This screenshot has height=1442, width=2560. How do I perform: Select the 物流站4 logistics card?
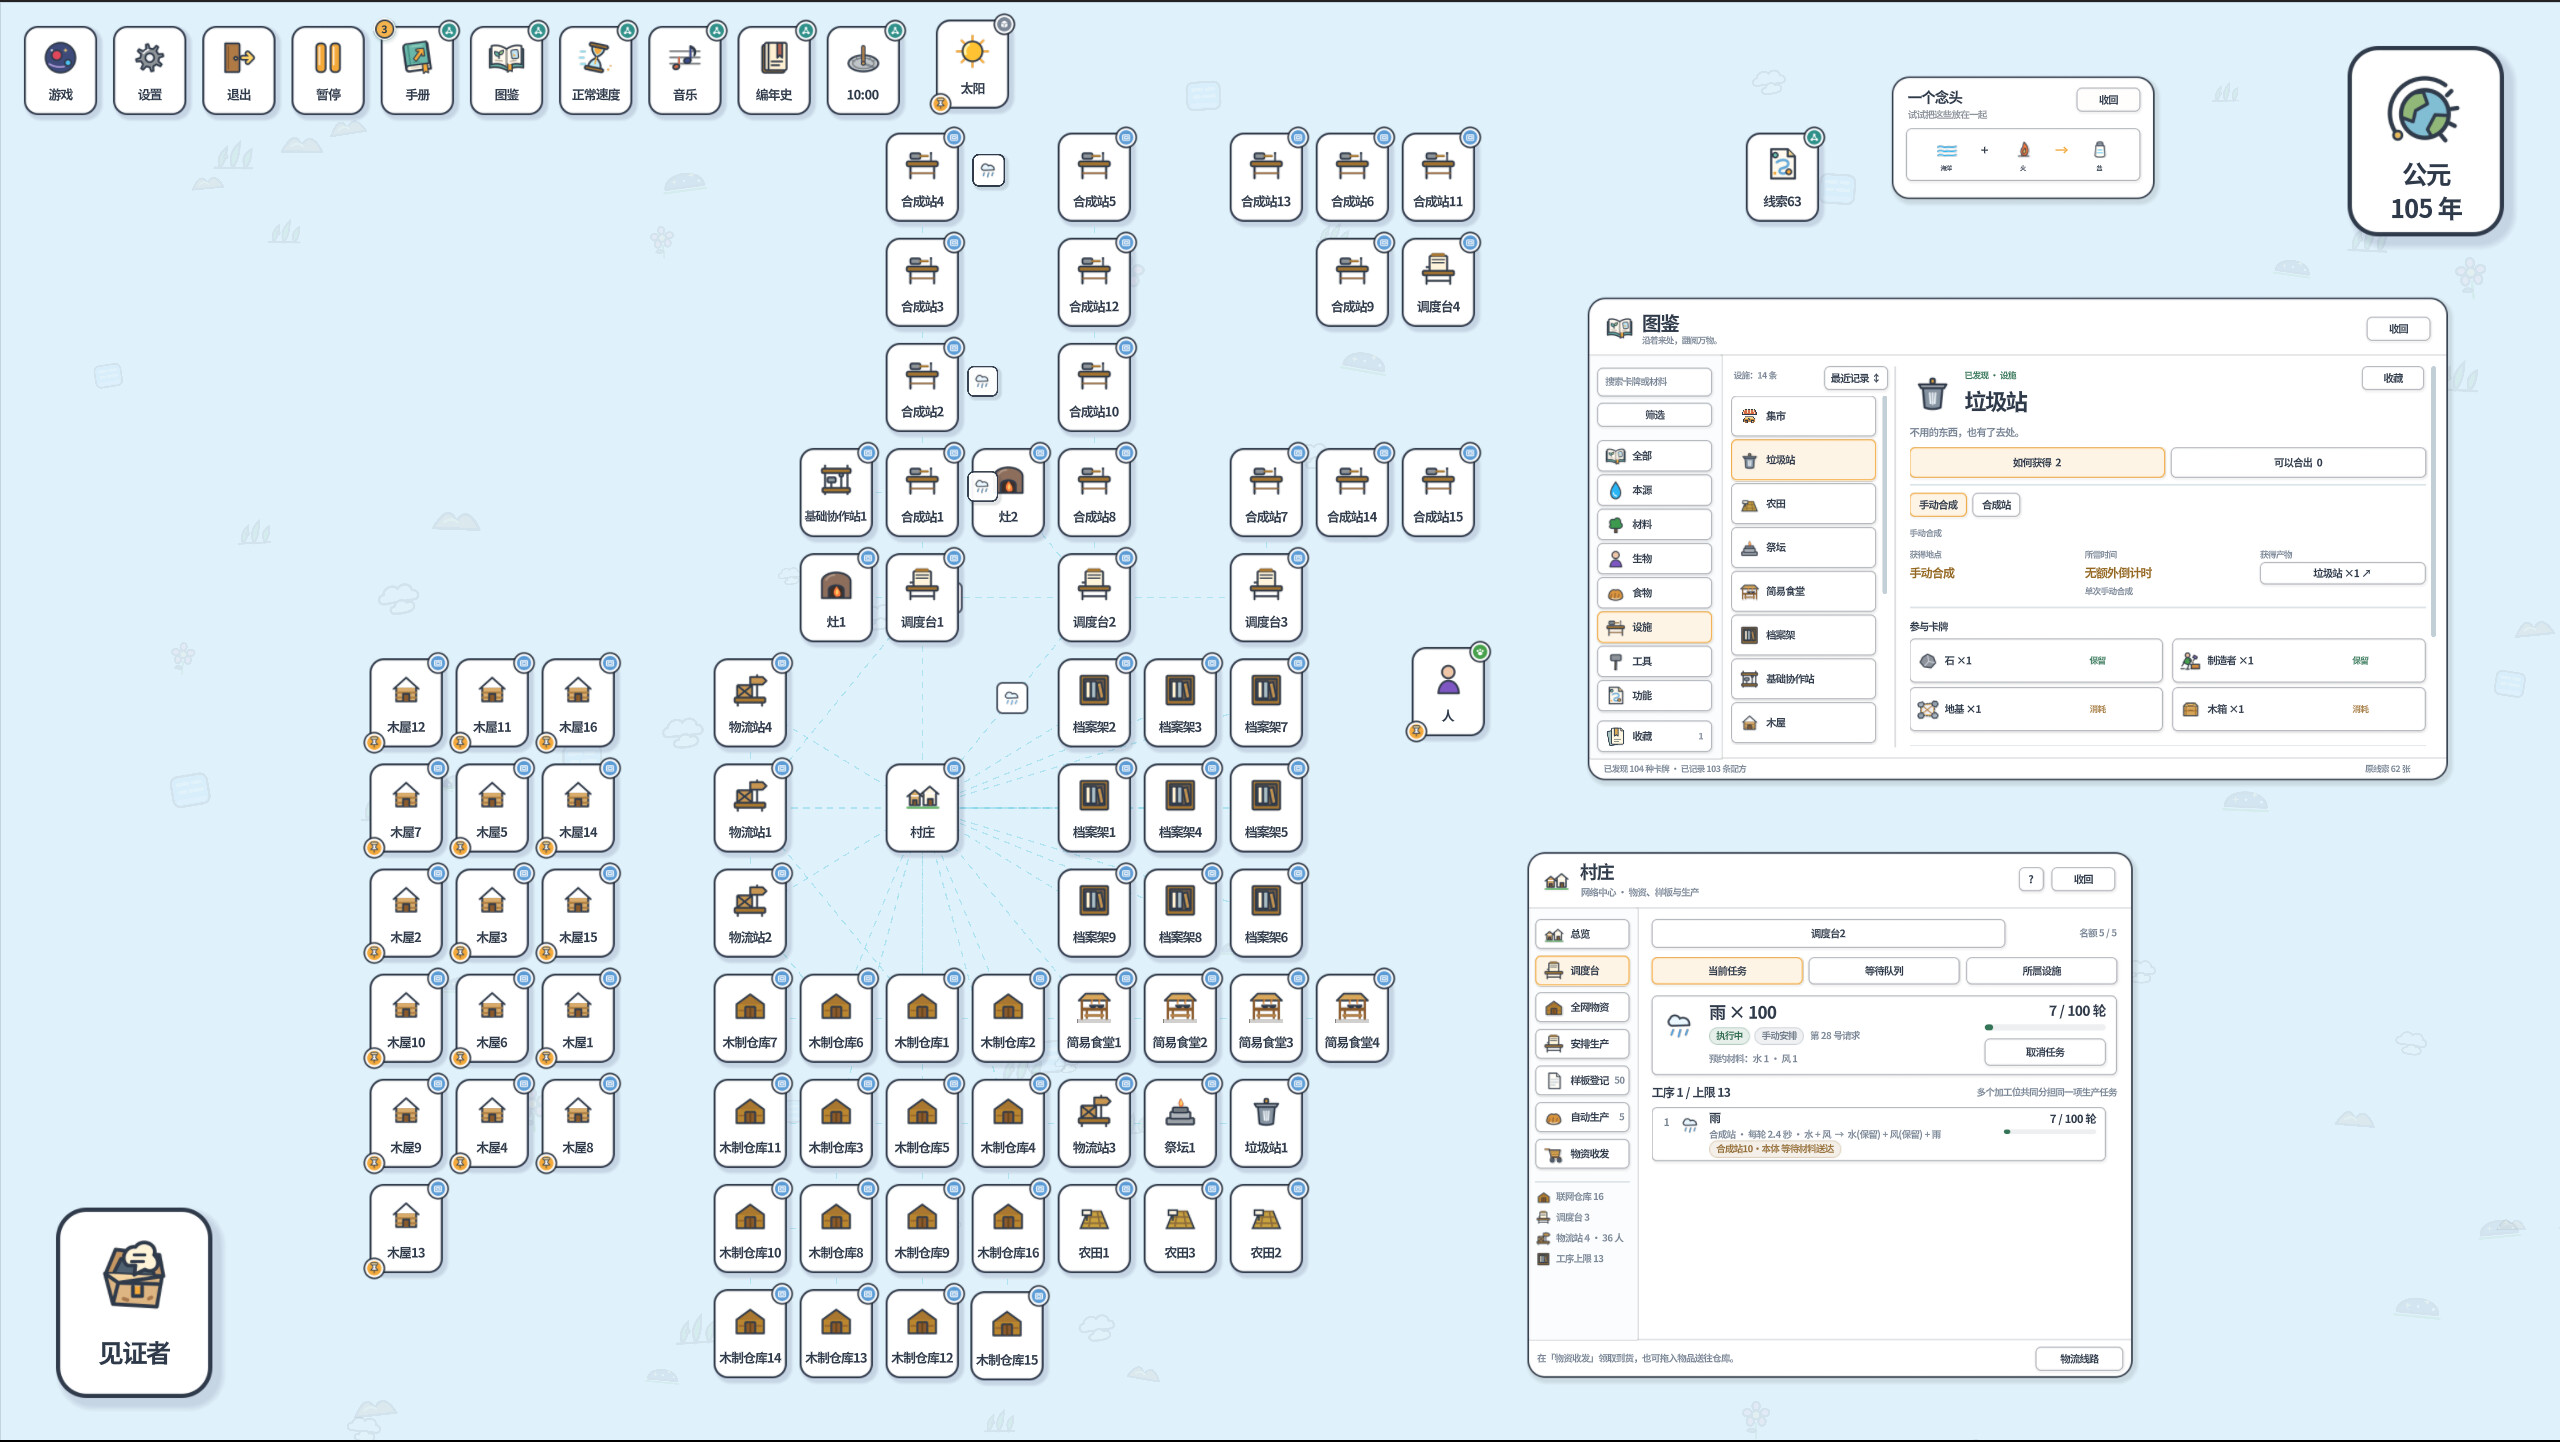tap(750, 703)
